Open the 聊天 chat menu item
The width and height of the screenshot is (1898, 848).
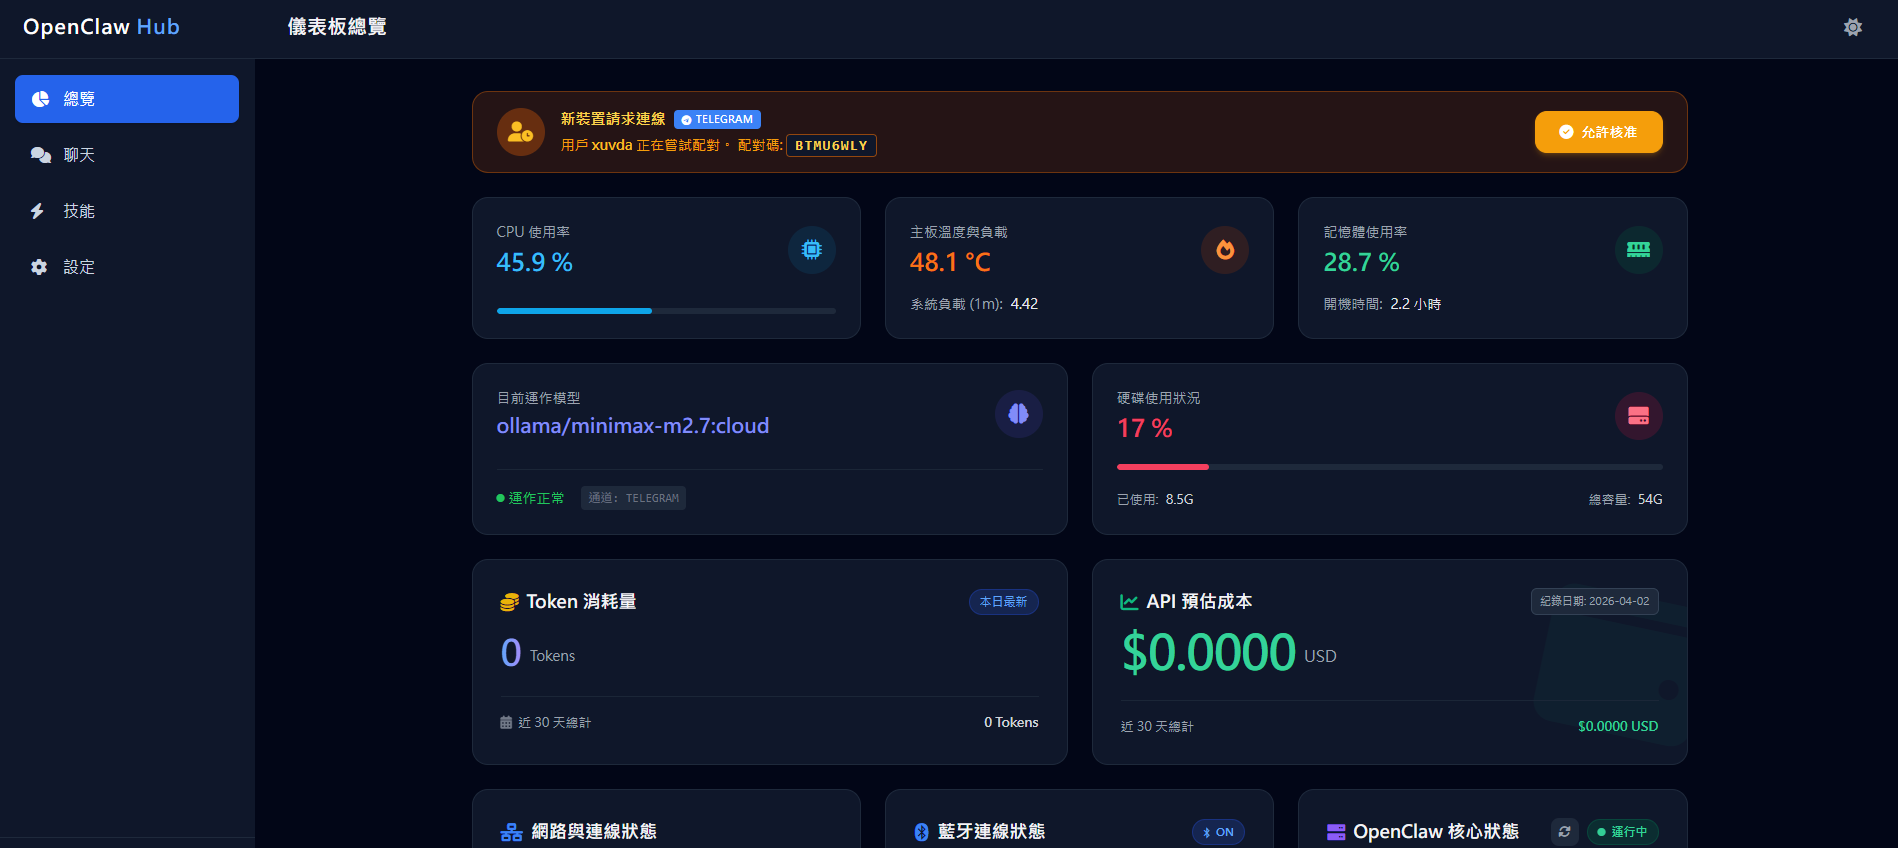127,155
